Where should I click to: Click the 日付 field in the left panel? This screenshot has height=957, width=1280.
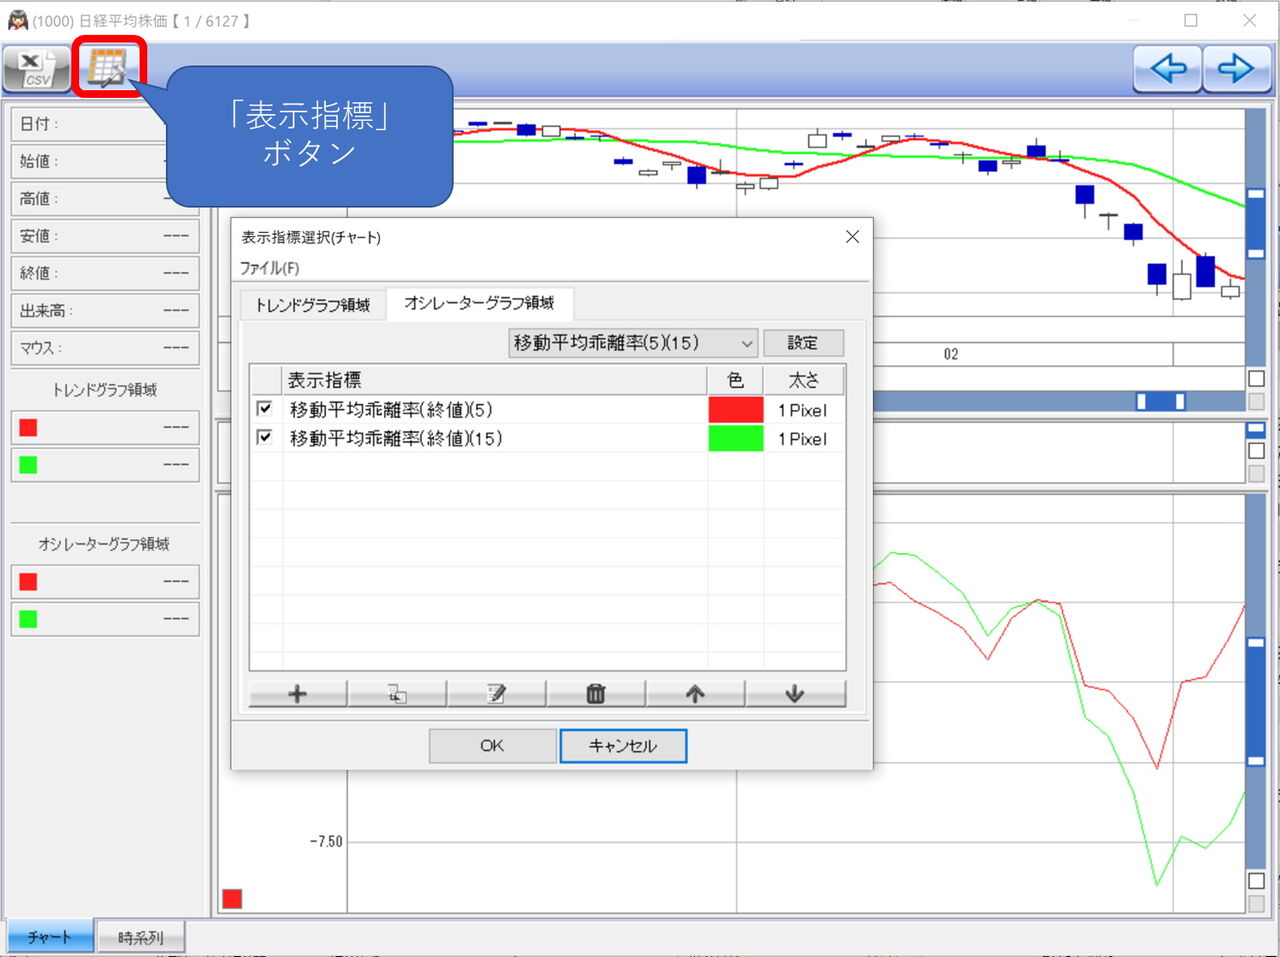(x=104, y=124)
